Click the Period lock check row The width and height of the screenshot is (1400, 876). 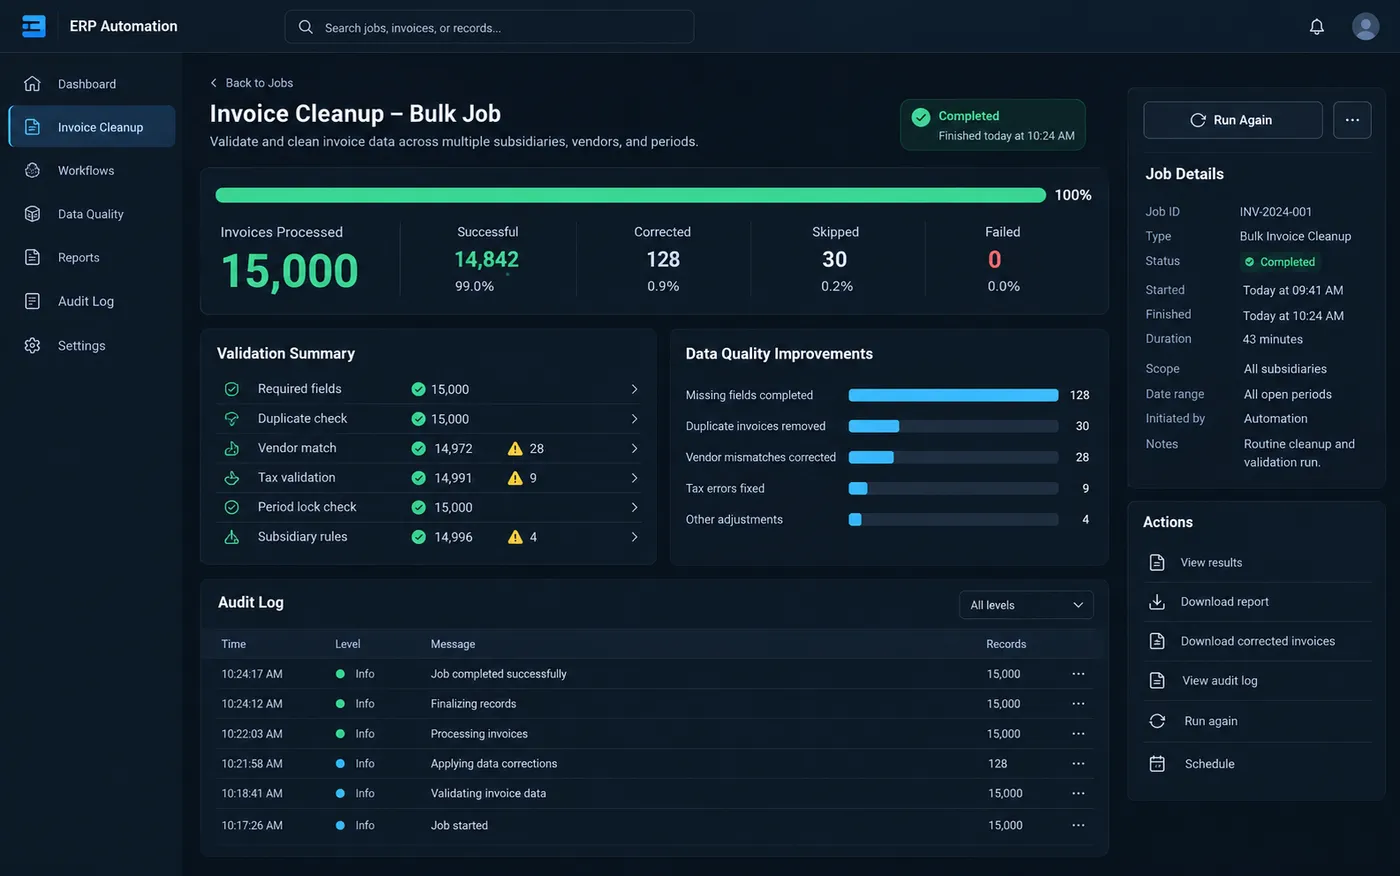point(428,507)
